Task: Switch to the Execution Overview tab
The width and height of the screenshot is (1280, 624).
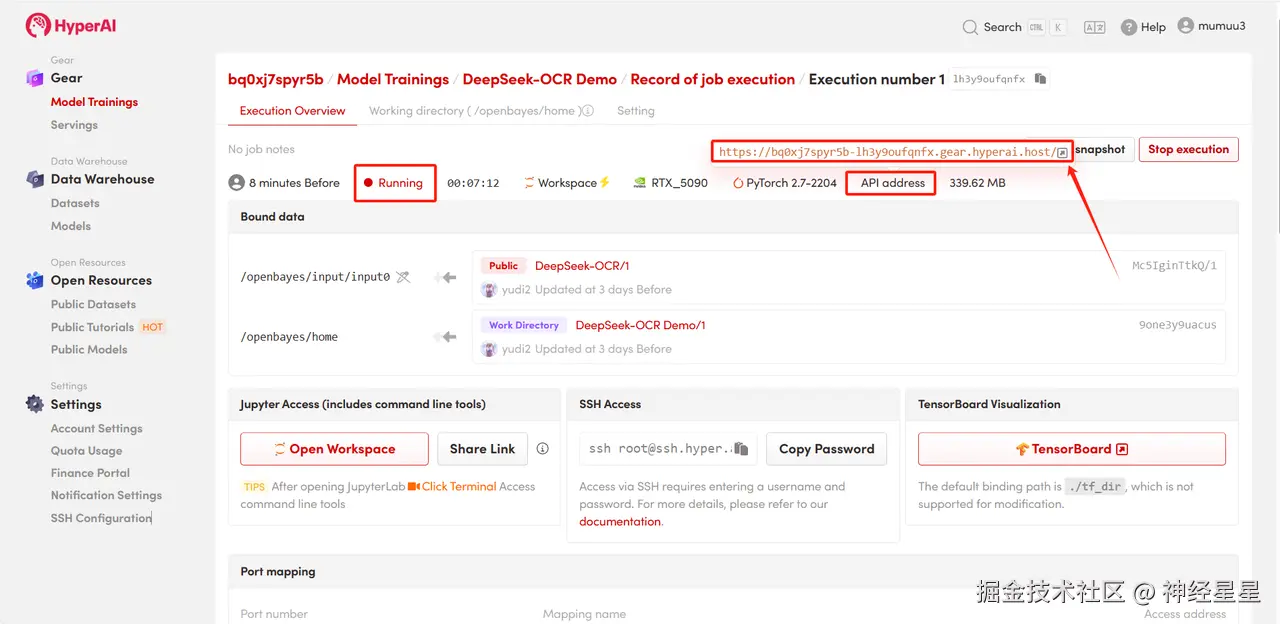Action: (292, 111)
